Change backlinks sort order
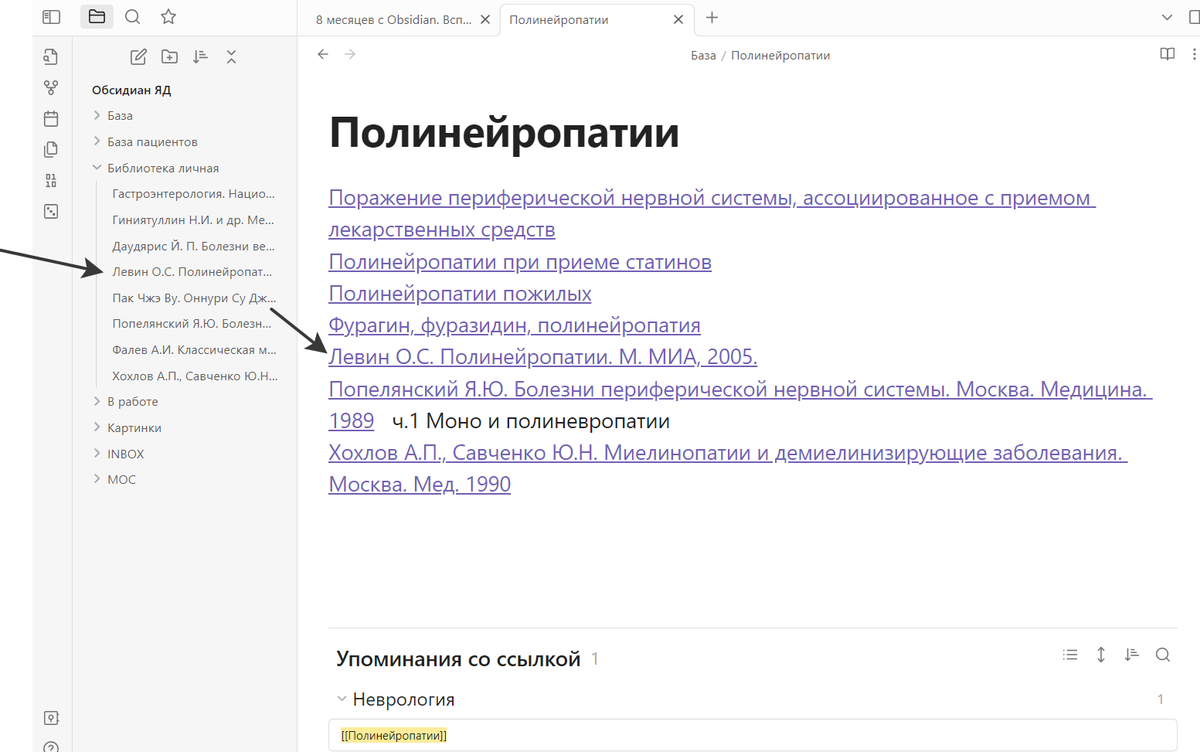 (1131, 655)
